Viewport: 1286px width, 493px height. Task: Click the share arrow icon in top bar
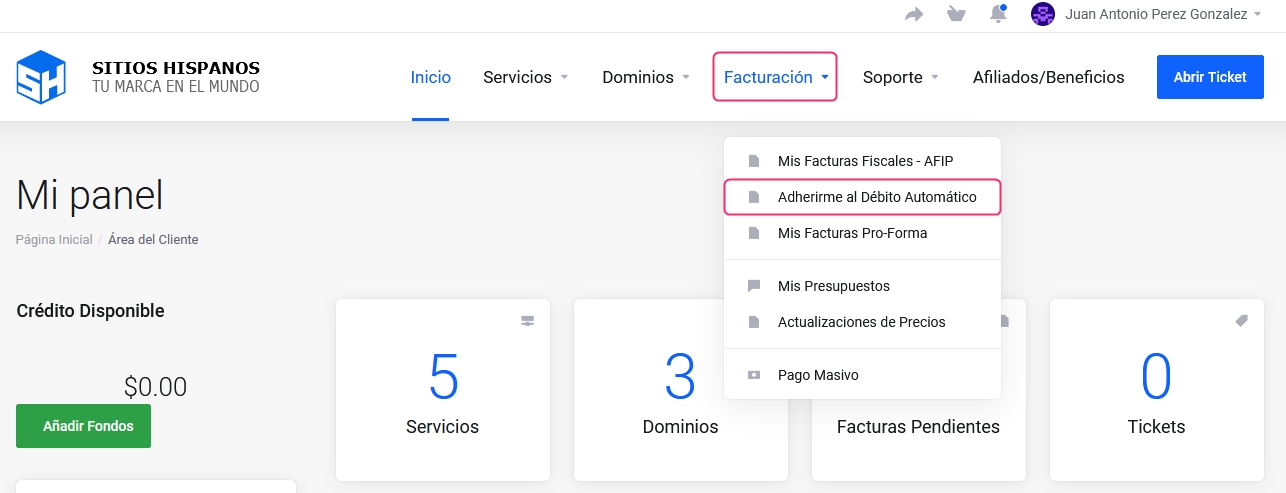914,14
